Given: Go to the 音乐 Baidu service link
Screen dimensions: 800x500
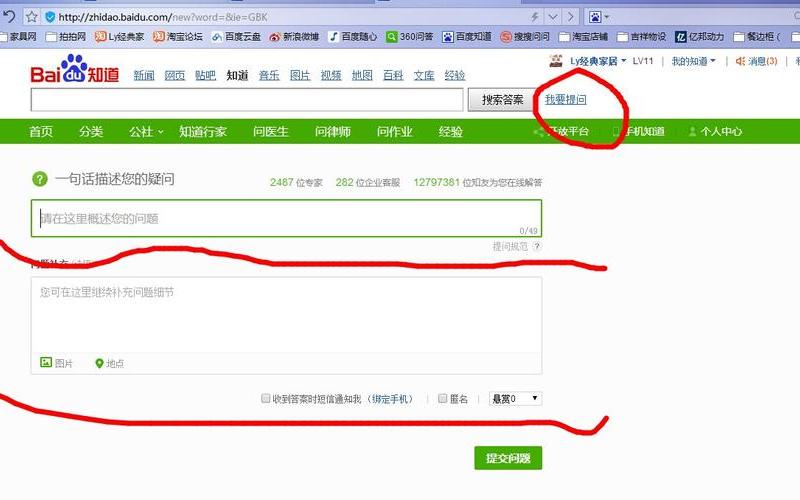Looking at the screenshot, I should tap(269, 76).
